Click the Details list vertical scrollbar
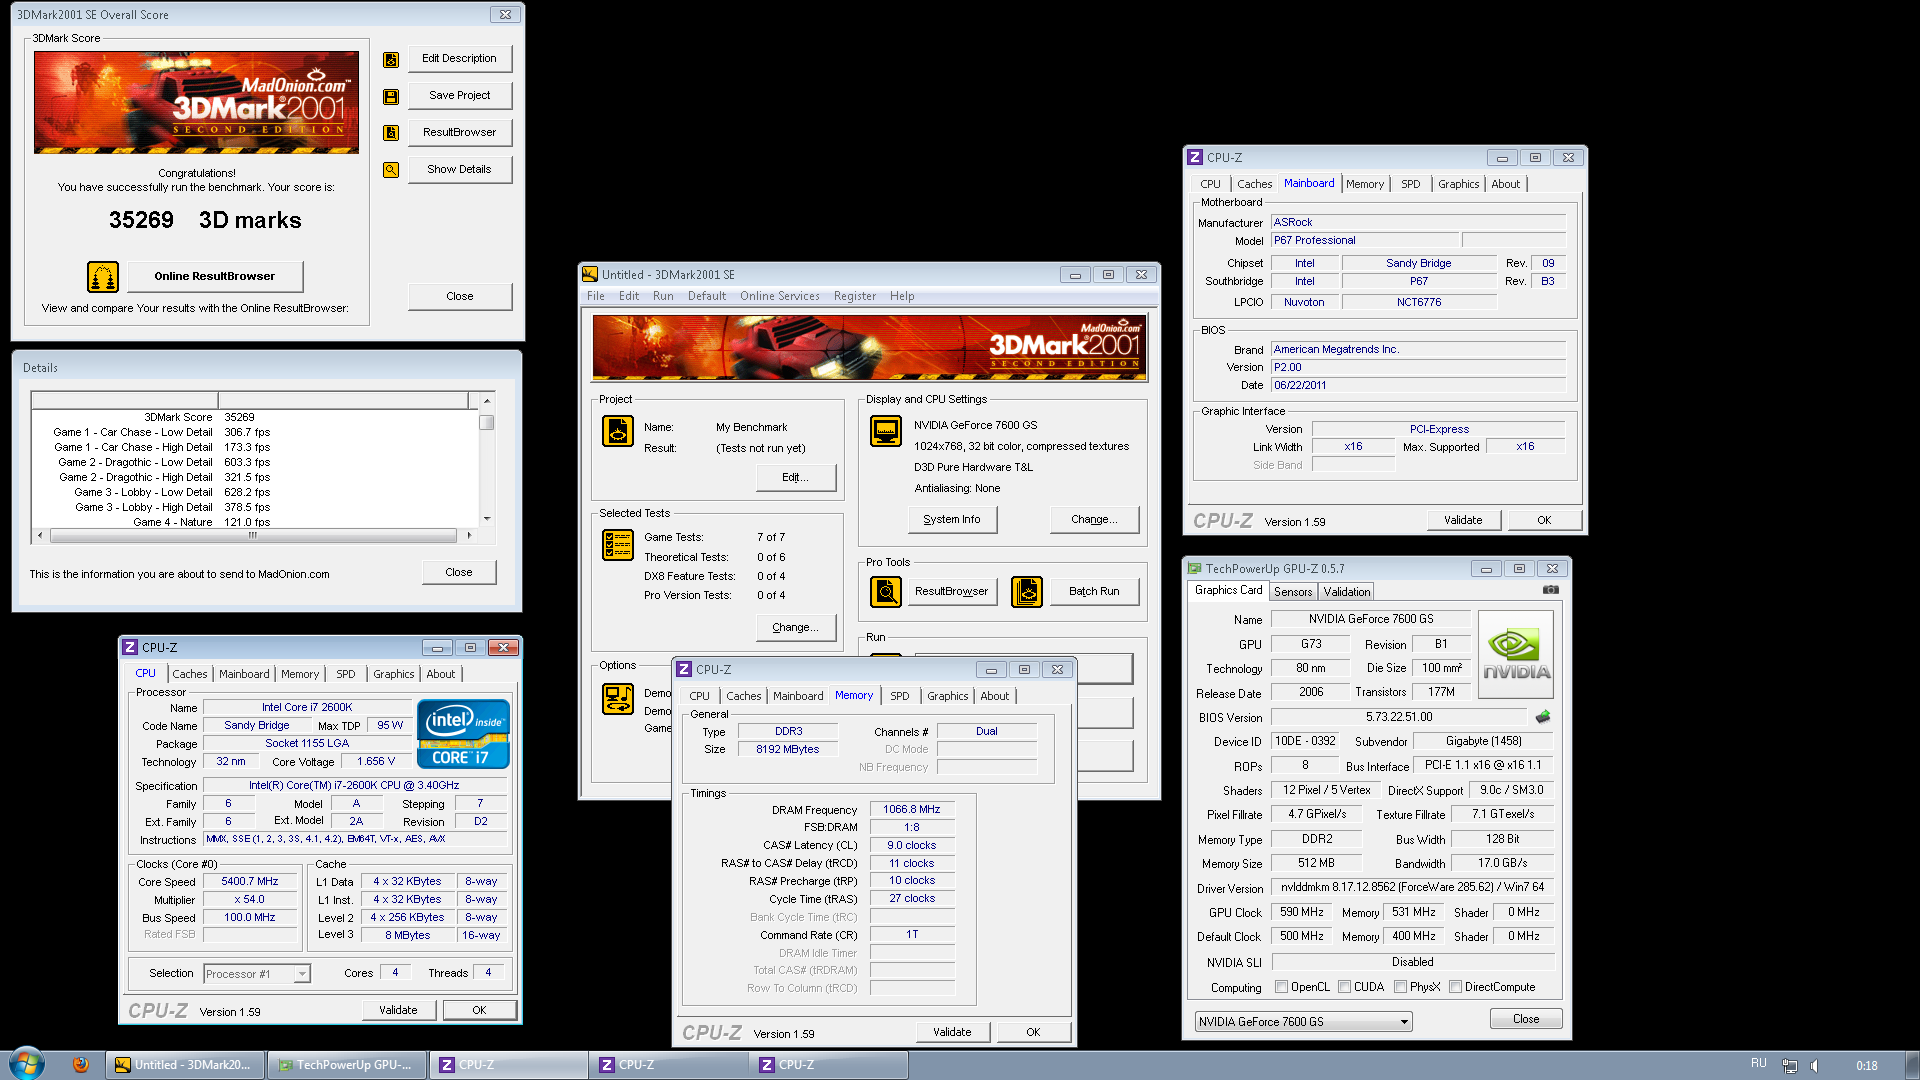Viewport: 1920px width, 1080px height. (487, 460)
